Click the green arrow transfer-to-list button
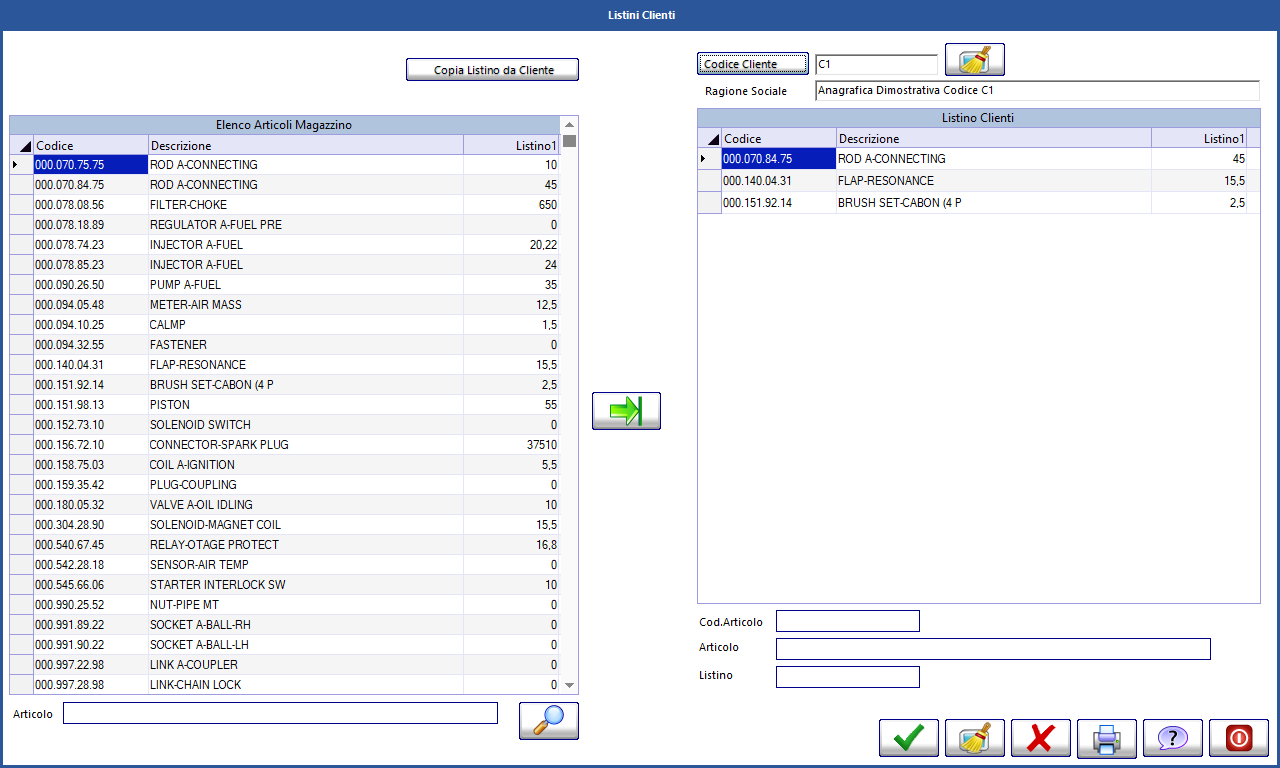 pos(626,411)
